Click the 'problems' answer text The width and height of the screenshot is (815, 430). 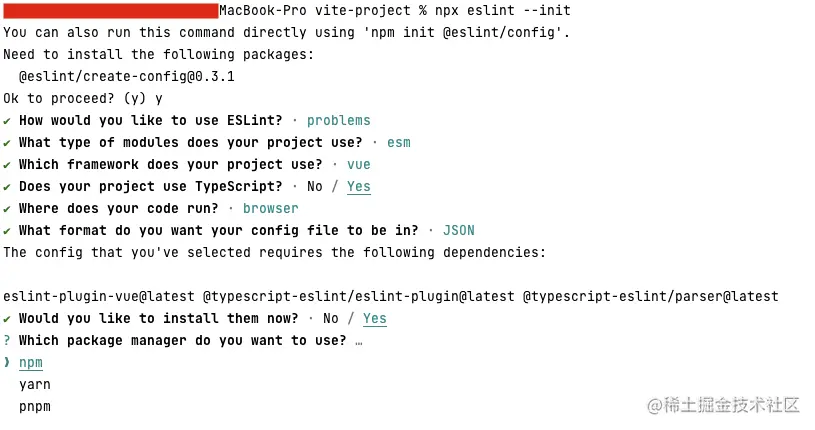[x=339, y=121]
